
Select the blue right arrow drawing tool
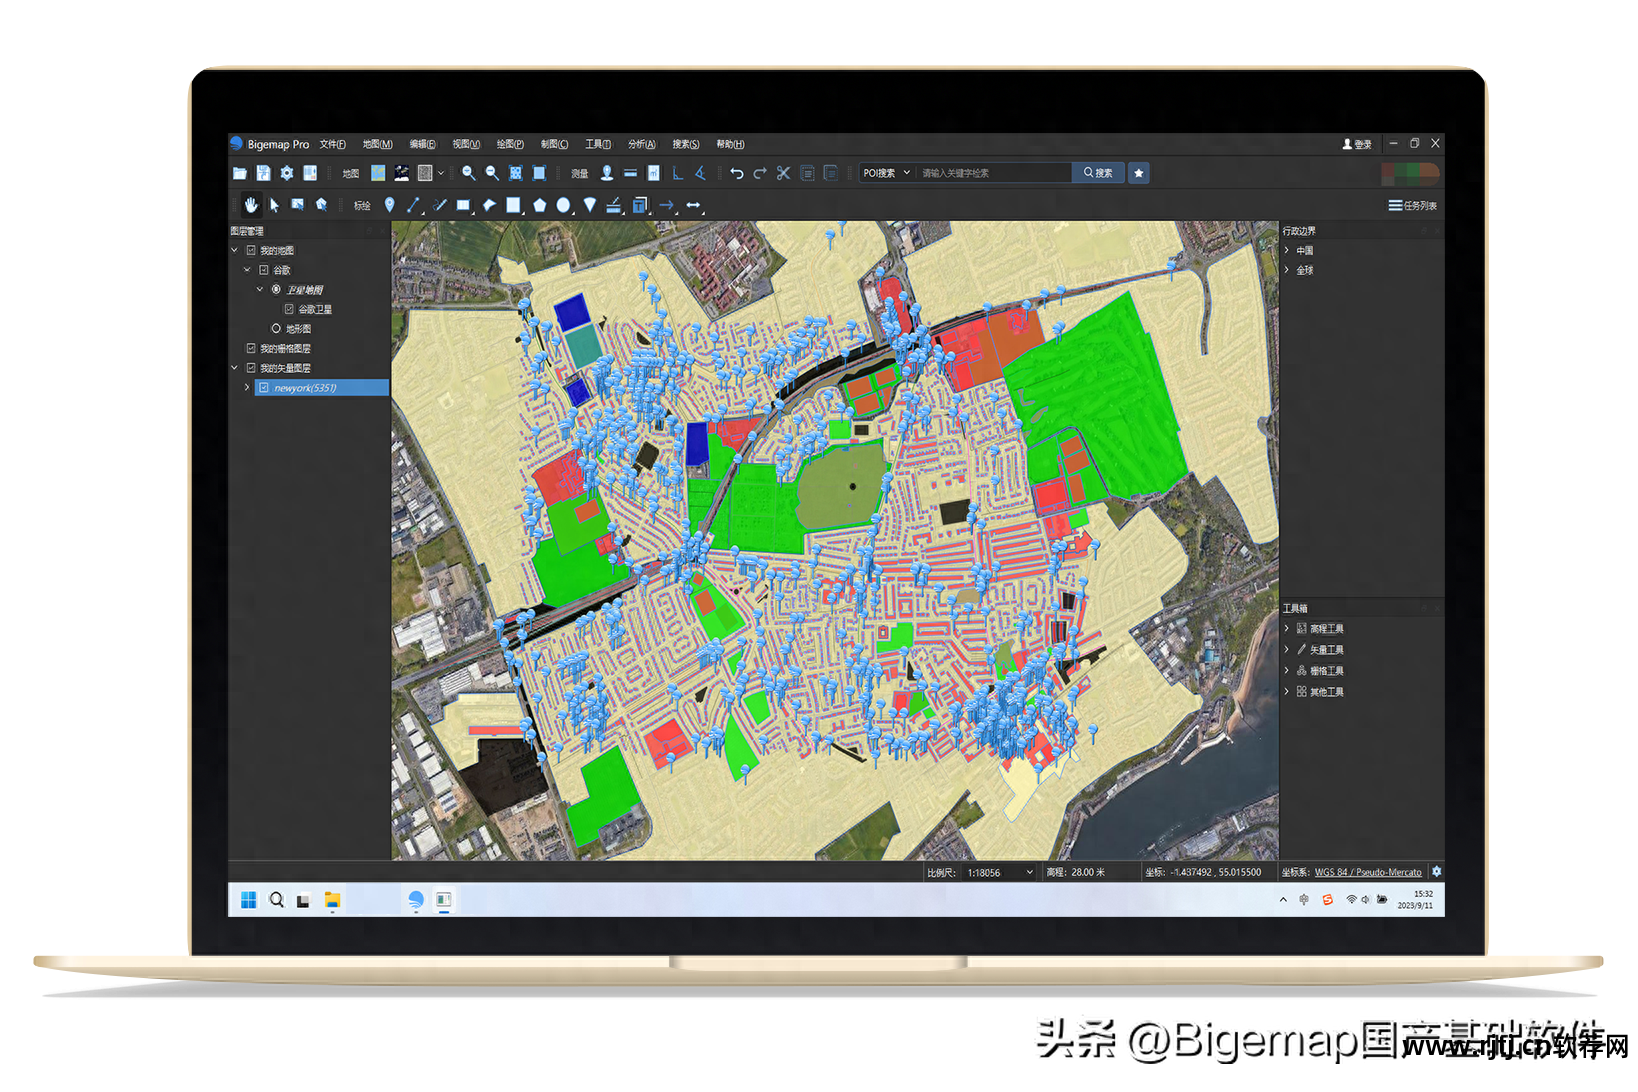[x=667, y=205]
